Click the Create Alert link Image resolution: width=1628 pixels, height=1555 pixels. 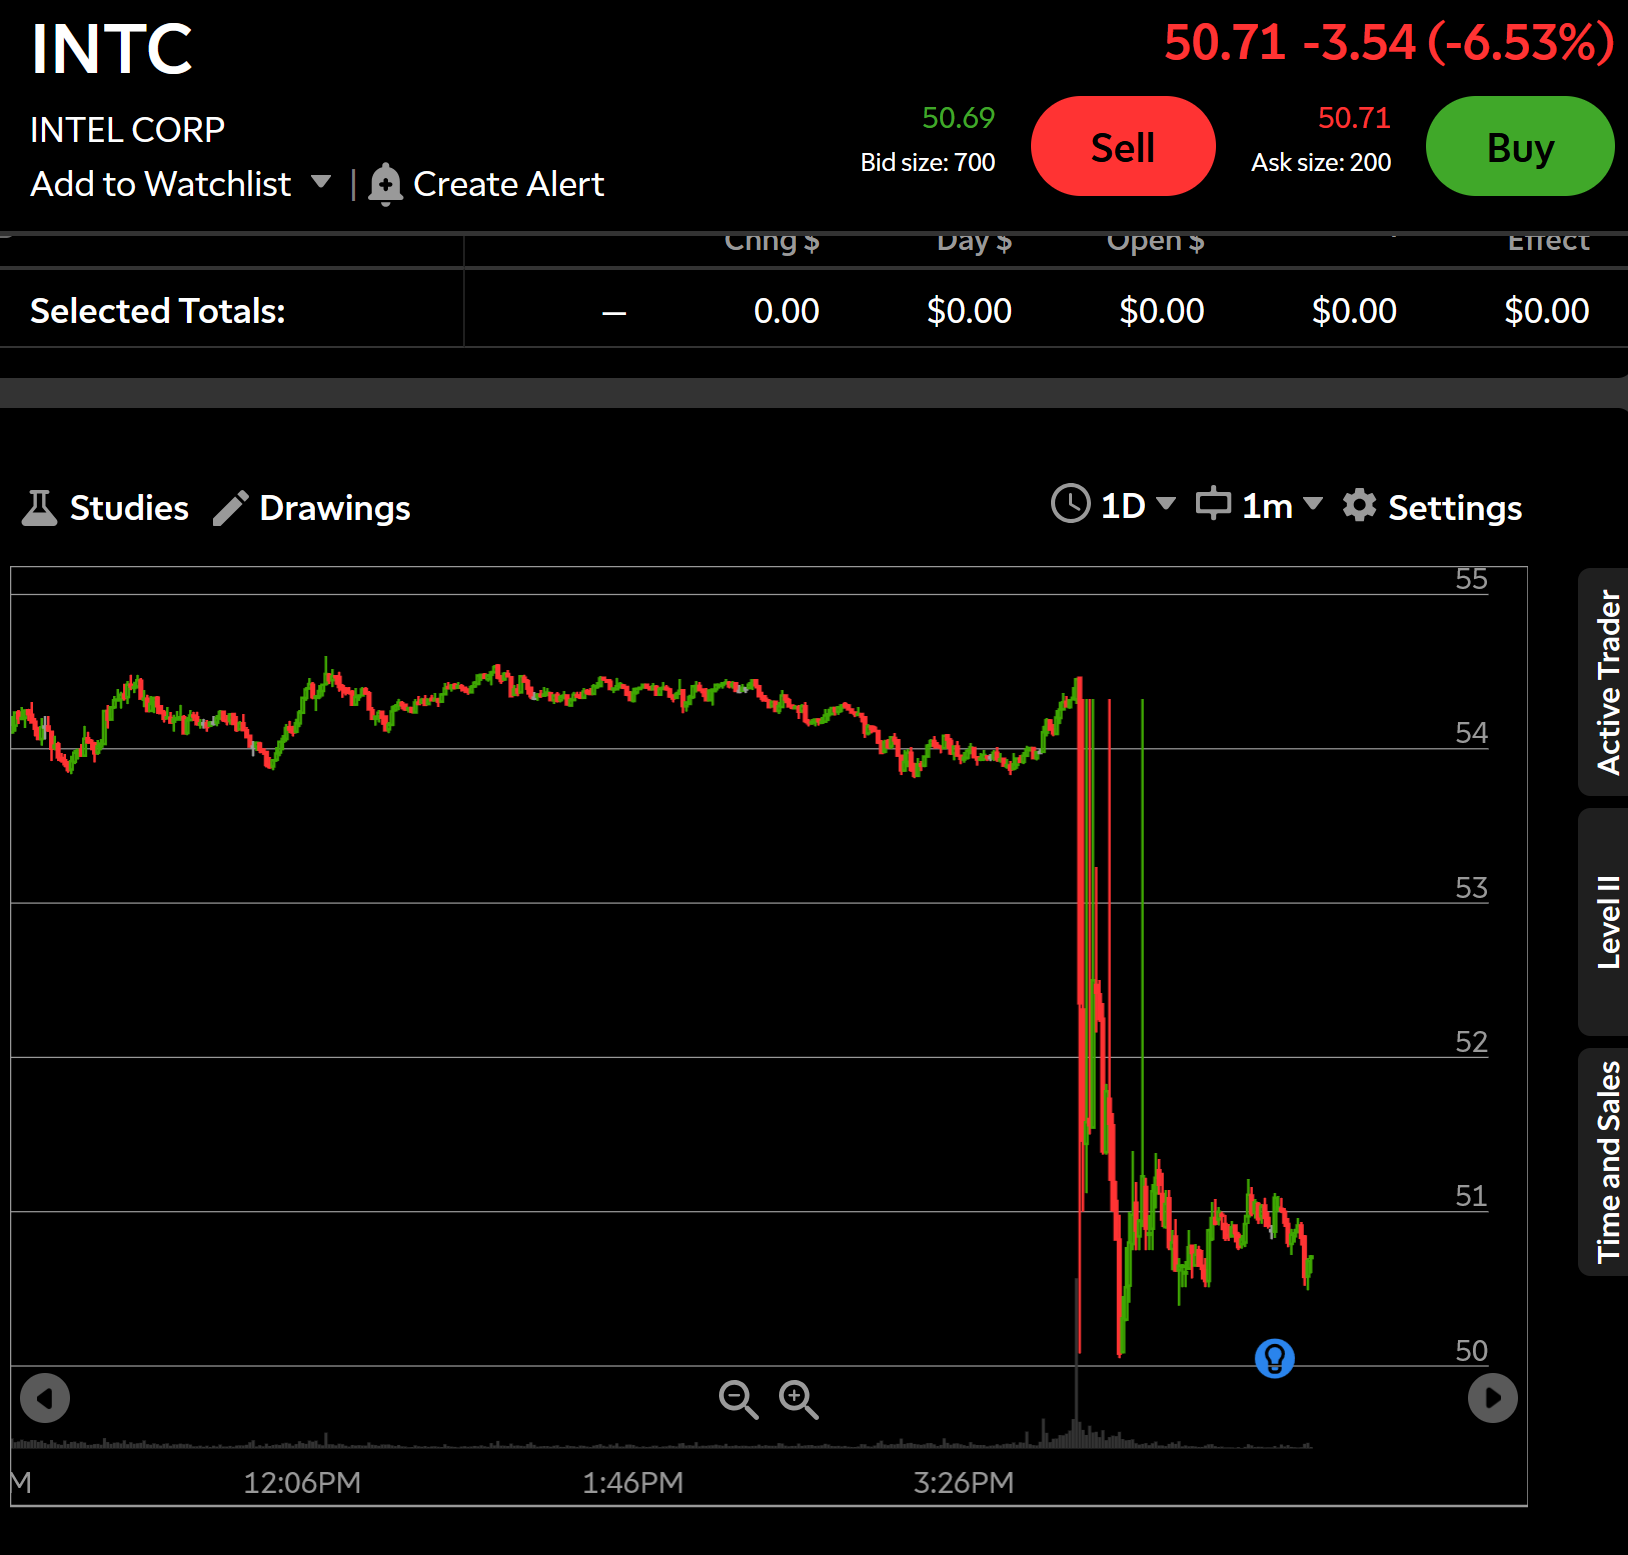[508, 184]
